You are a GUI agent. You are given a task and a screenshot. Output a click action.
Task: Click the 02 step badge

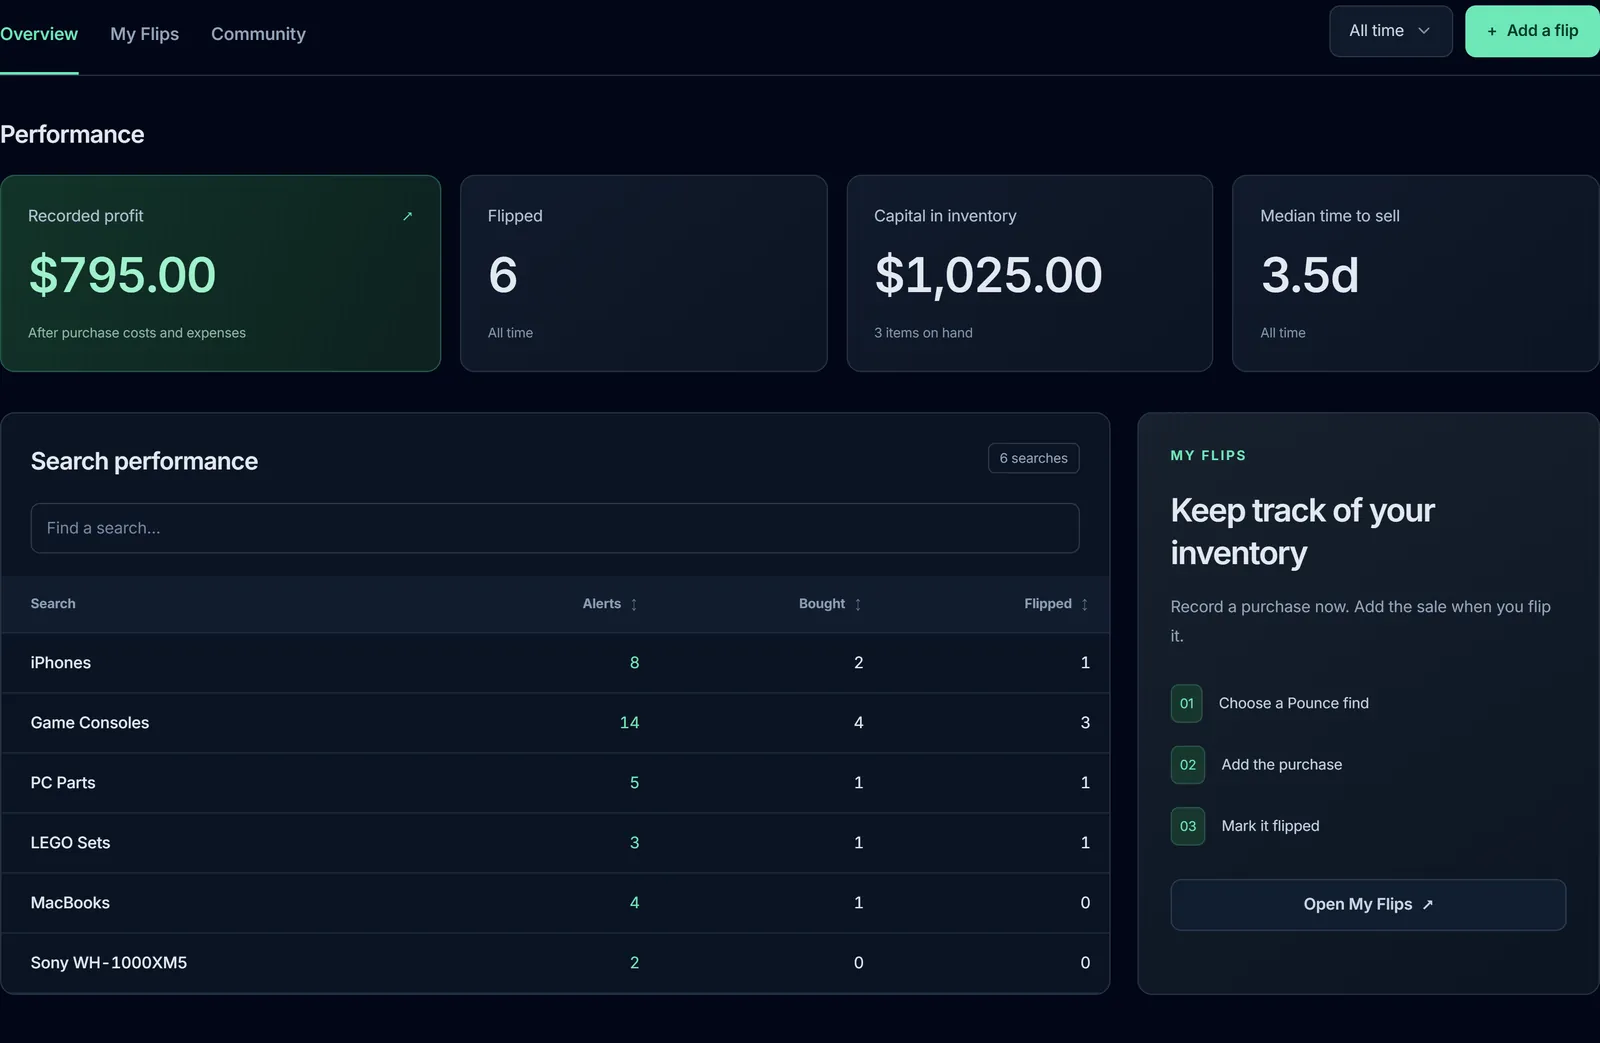(x=1188, y=765)
